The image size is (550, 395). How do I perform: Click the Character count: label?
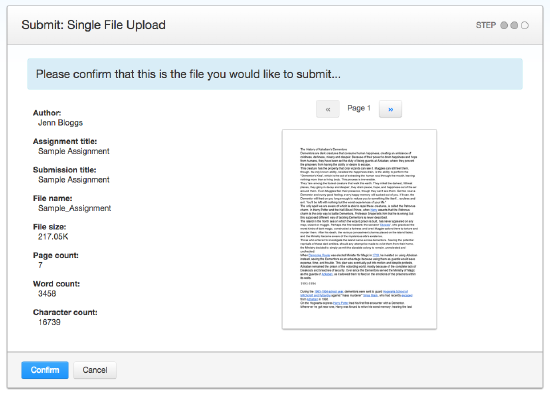tap(65, 312)
